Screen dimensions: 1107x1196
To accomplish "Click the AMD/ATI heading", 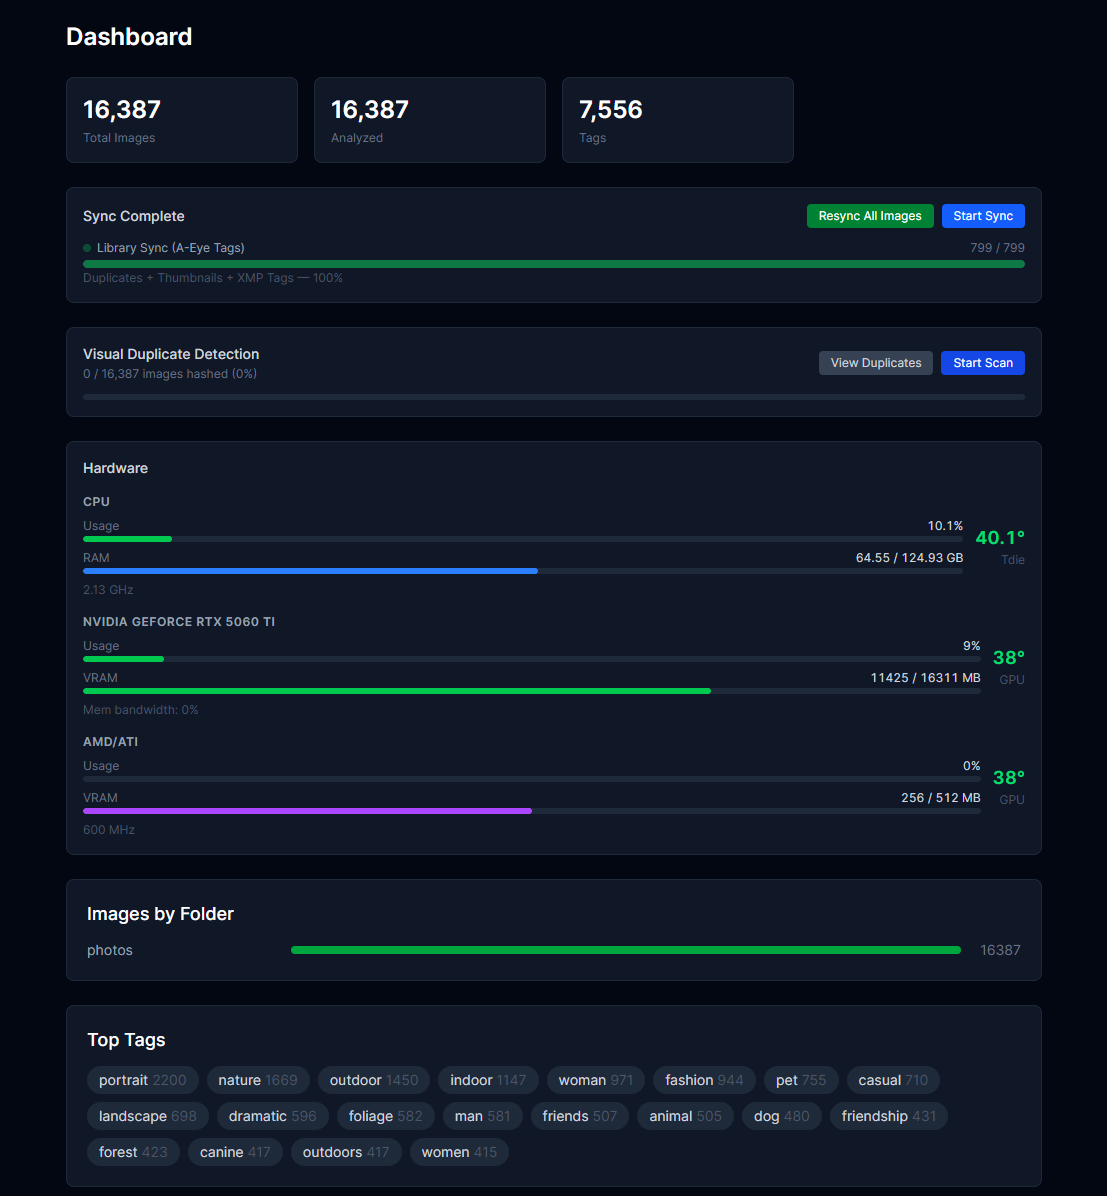I will [x=111, y=741].
